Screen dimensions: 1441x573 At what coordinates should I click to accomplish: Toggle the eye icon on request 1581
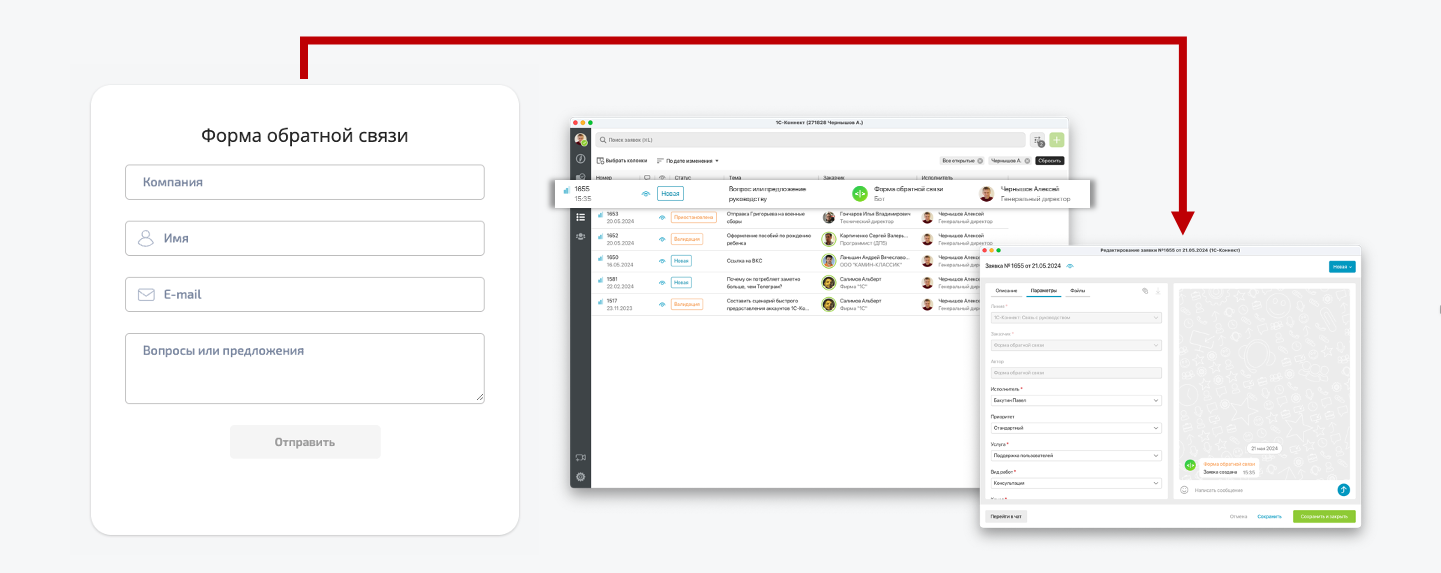662,283
